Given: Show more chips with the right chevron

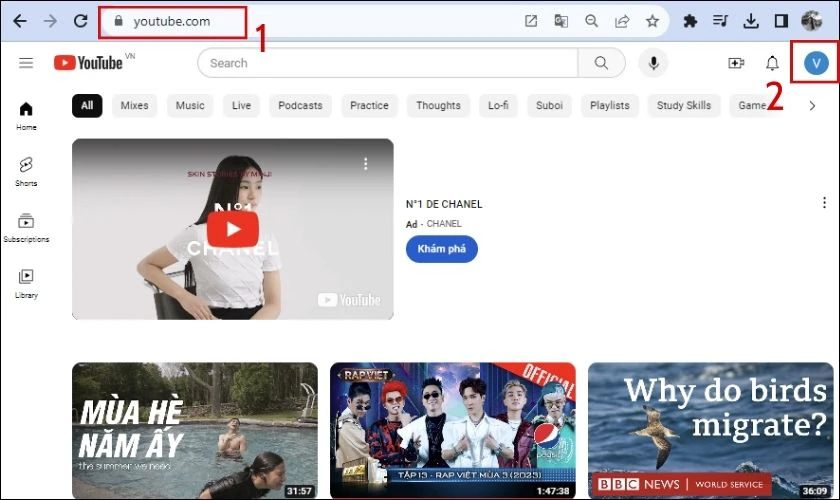Looking at the screenshot, I should (x=812, y=106).
